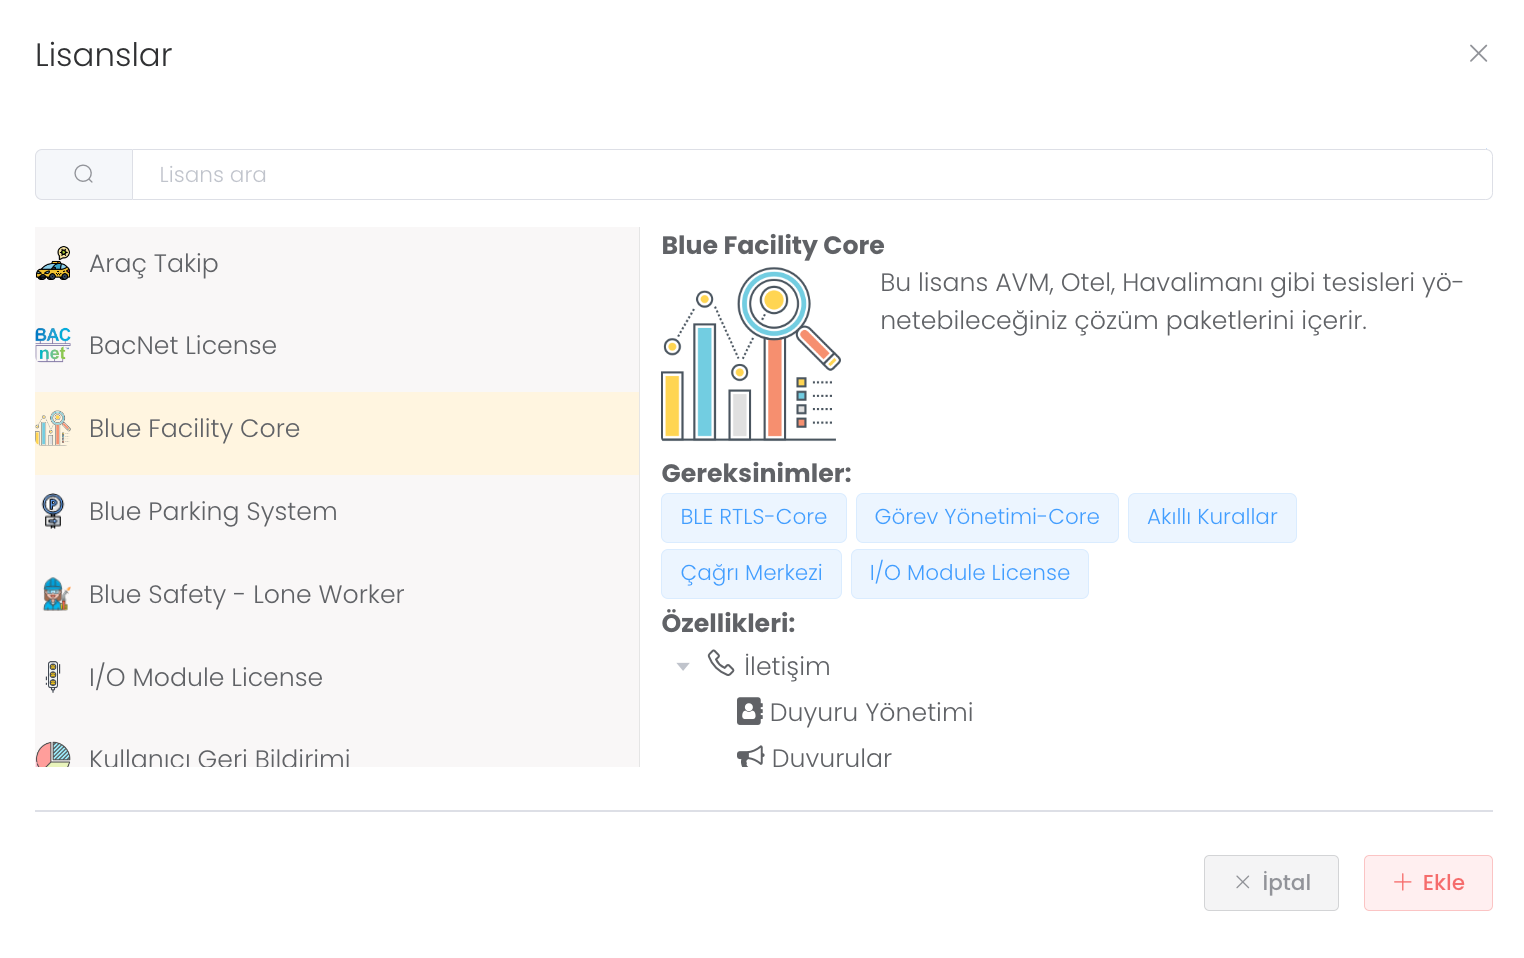Click the Araç Takip taxi icon
The image size is (1524, 958).
click(x=53, y=263)
